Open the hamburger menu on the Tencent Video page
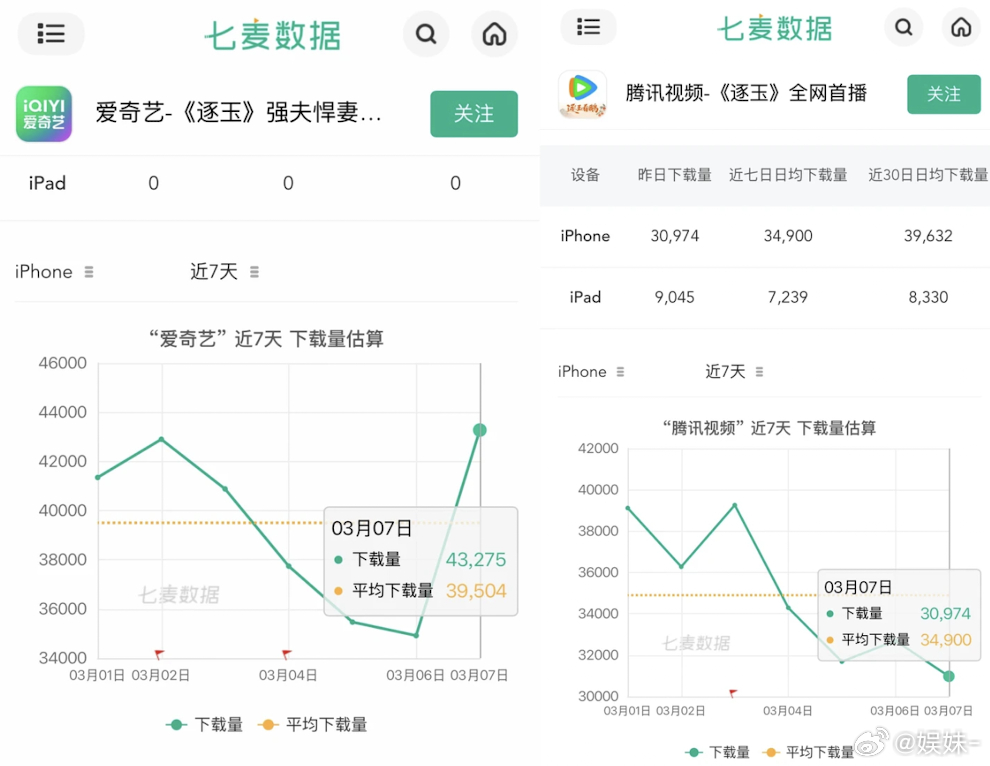Viewport: 990px width, 766px height. click(x=588, y=28)
